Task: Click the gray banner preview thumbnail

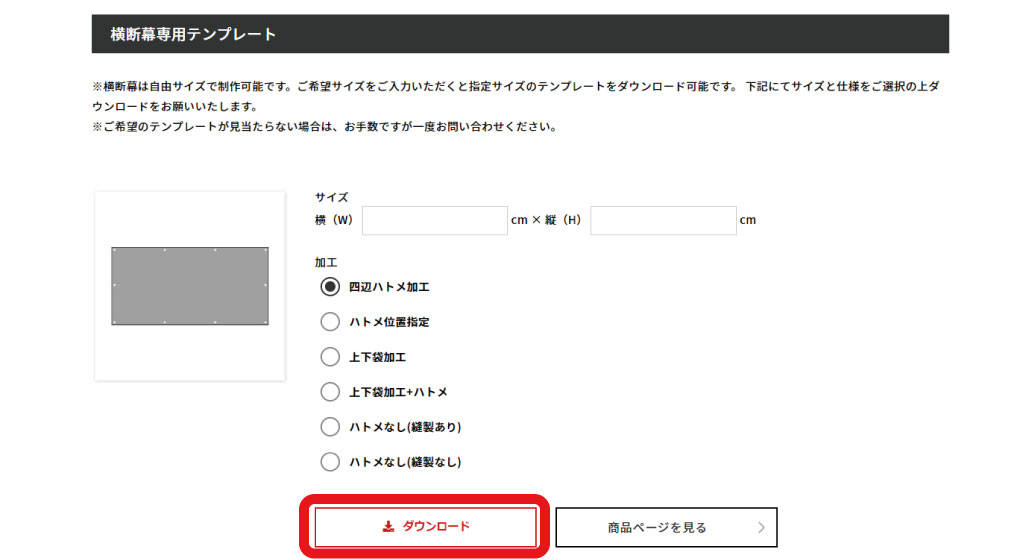Action: pos(190,286)
